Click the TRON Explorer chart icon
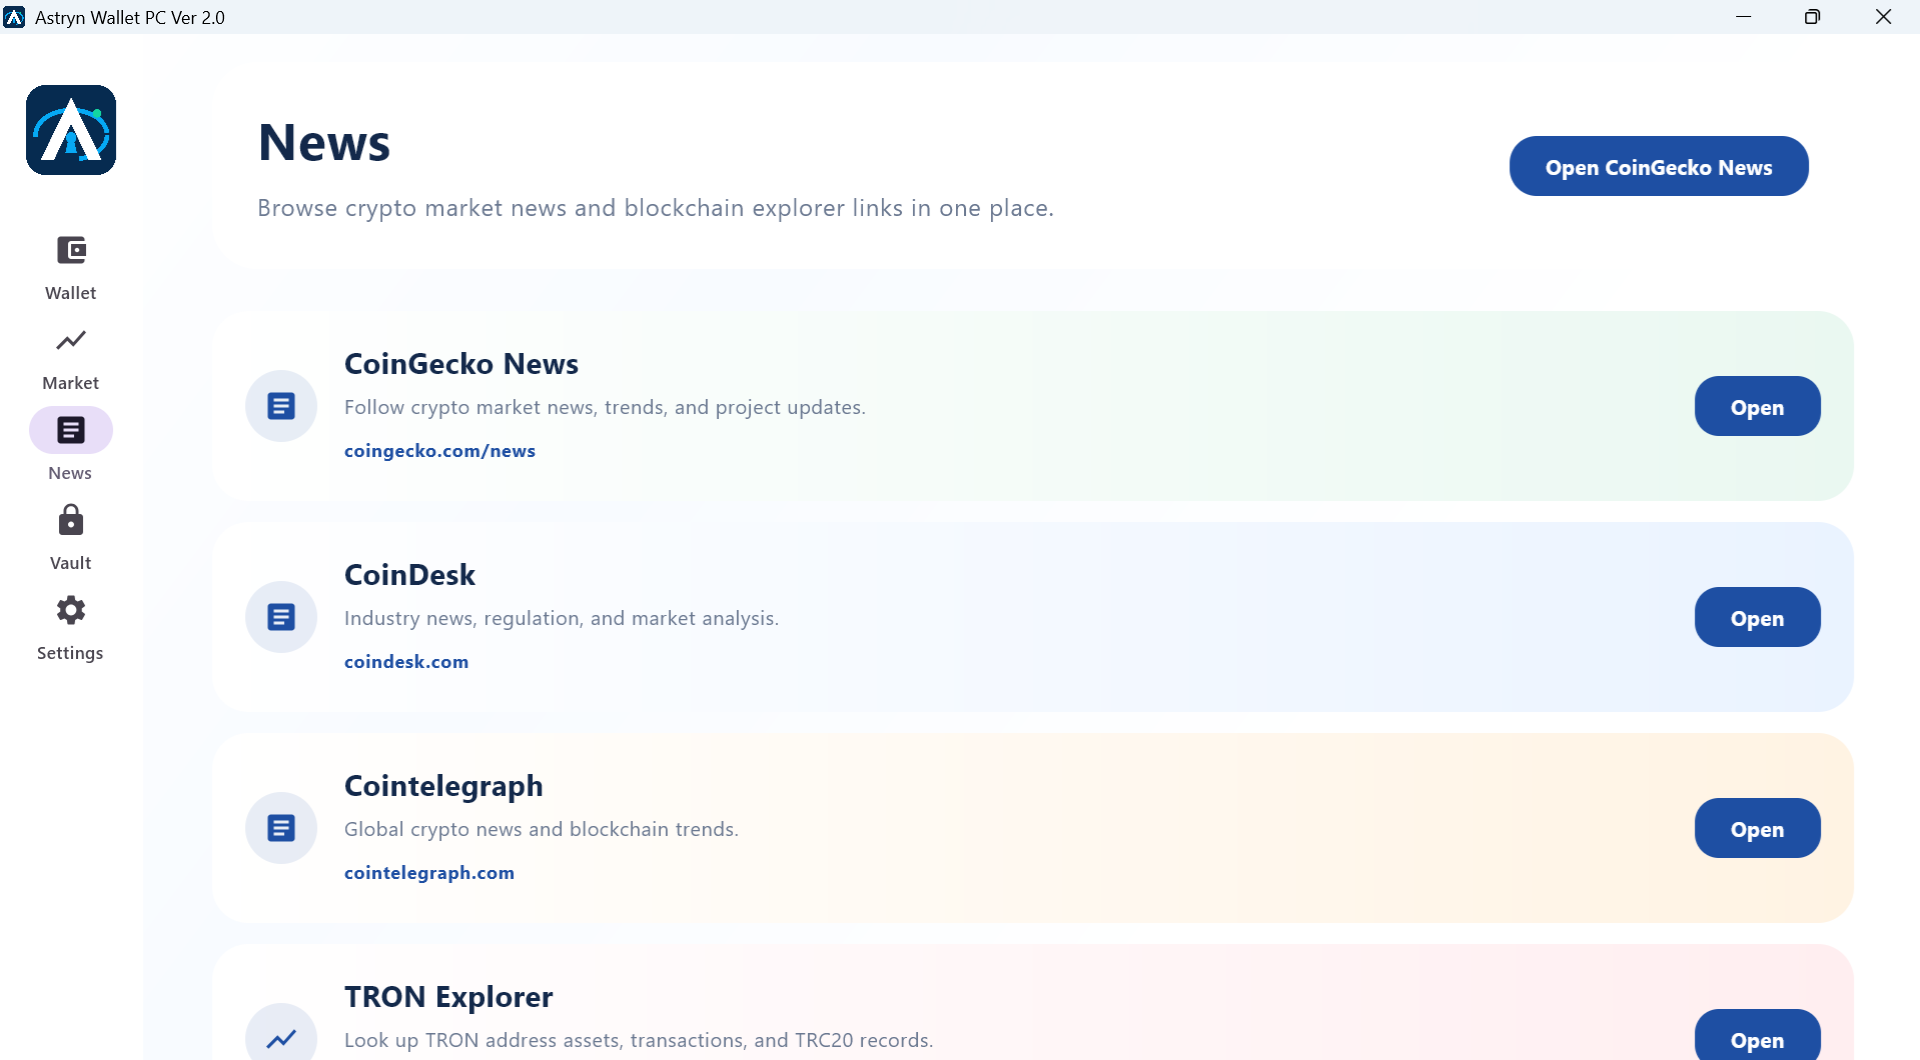The width and height of the screenshot is (1920, 1060). pyautogui.click(x=281, y=1037)
